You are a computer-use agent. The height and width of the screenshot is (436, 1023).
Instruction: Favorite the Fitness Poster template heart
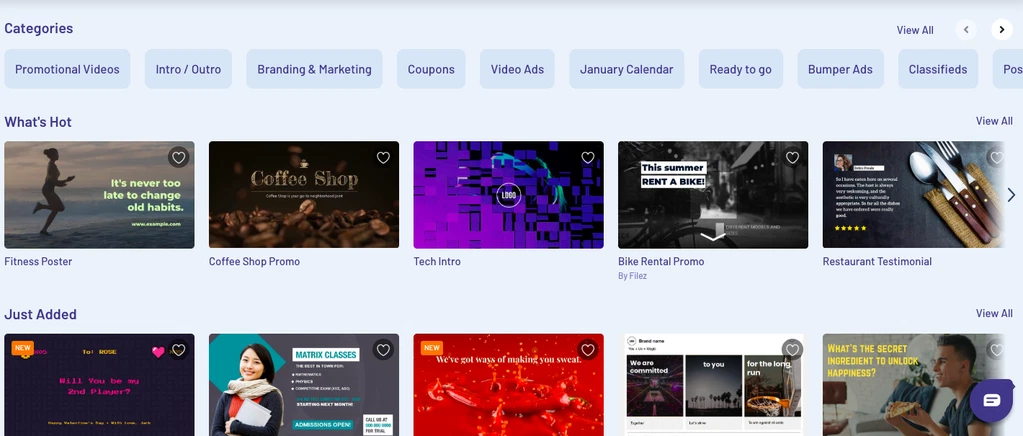click(179, 157)
